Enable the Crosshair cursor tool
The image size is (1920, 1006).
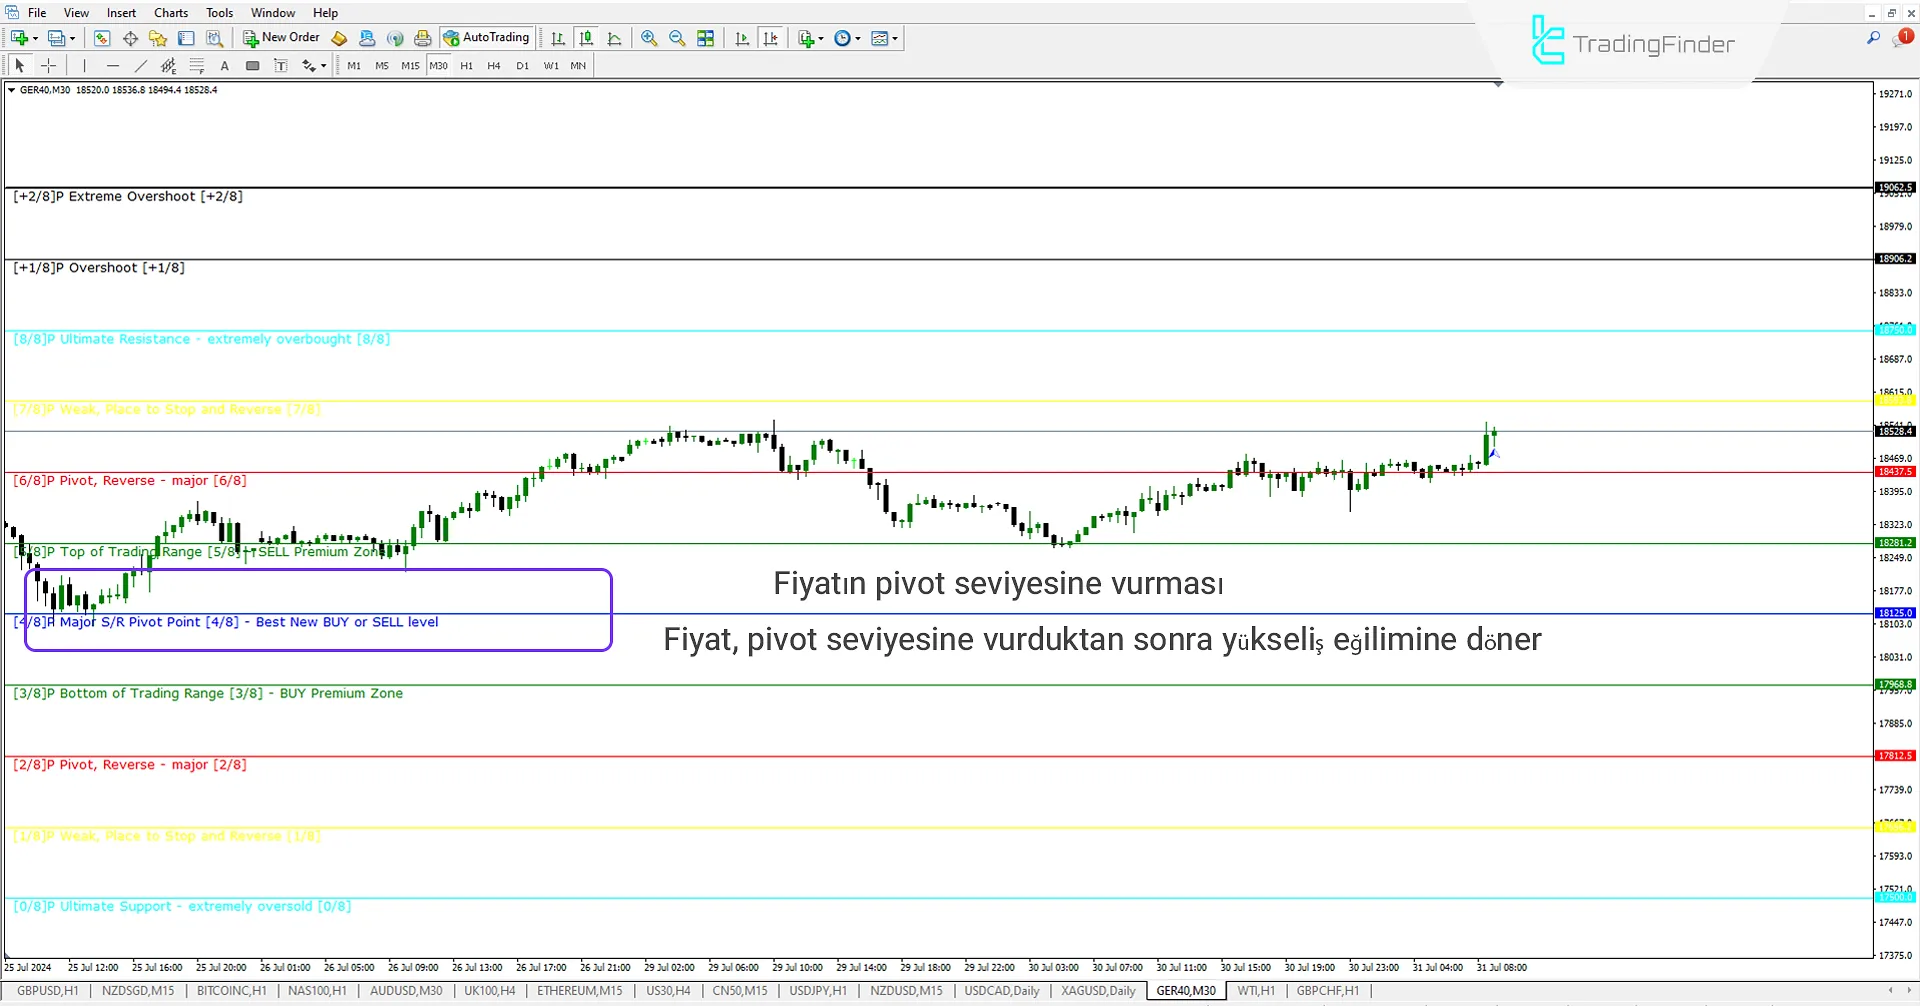click(48, 65)
